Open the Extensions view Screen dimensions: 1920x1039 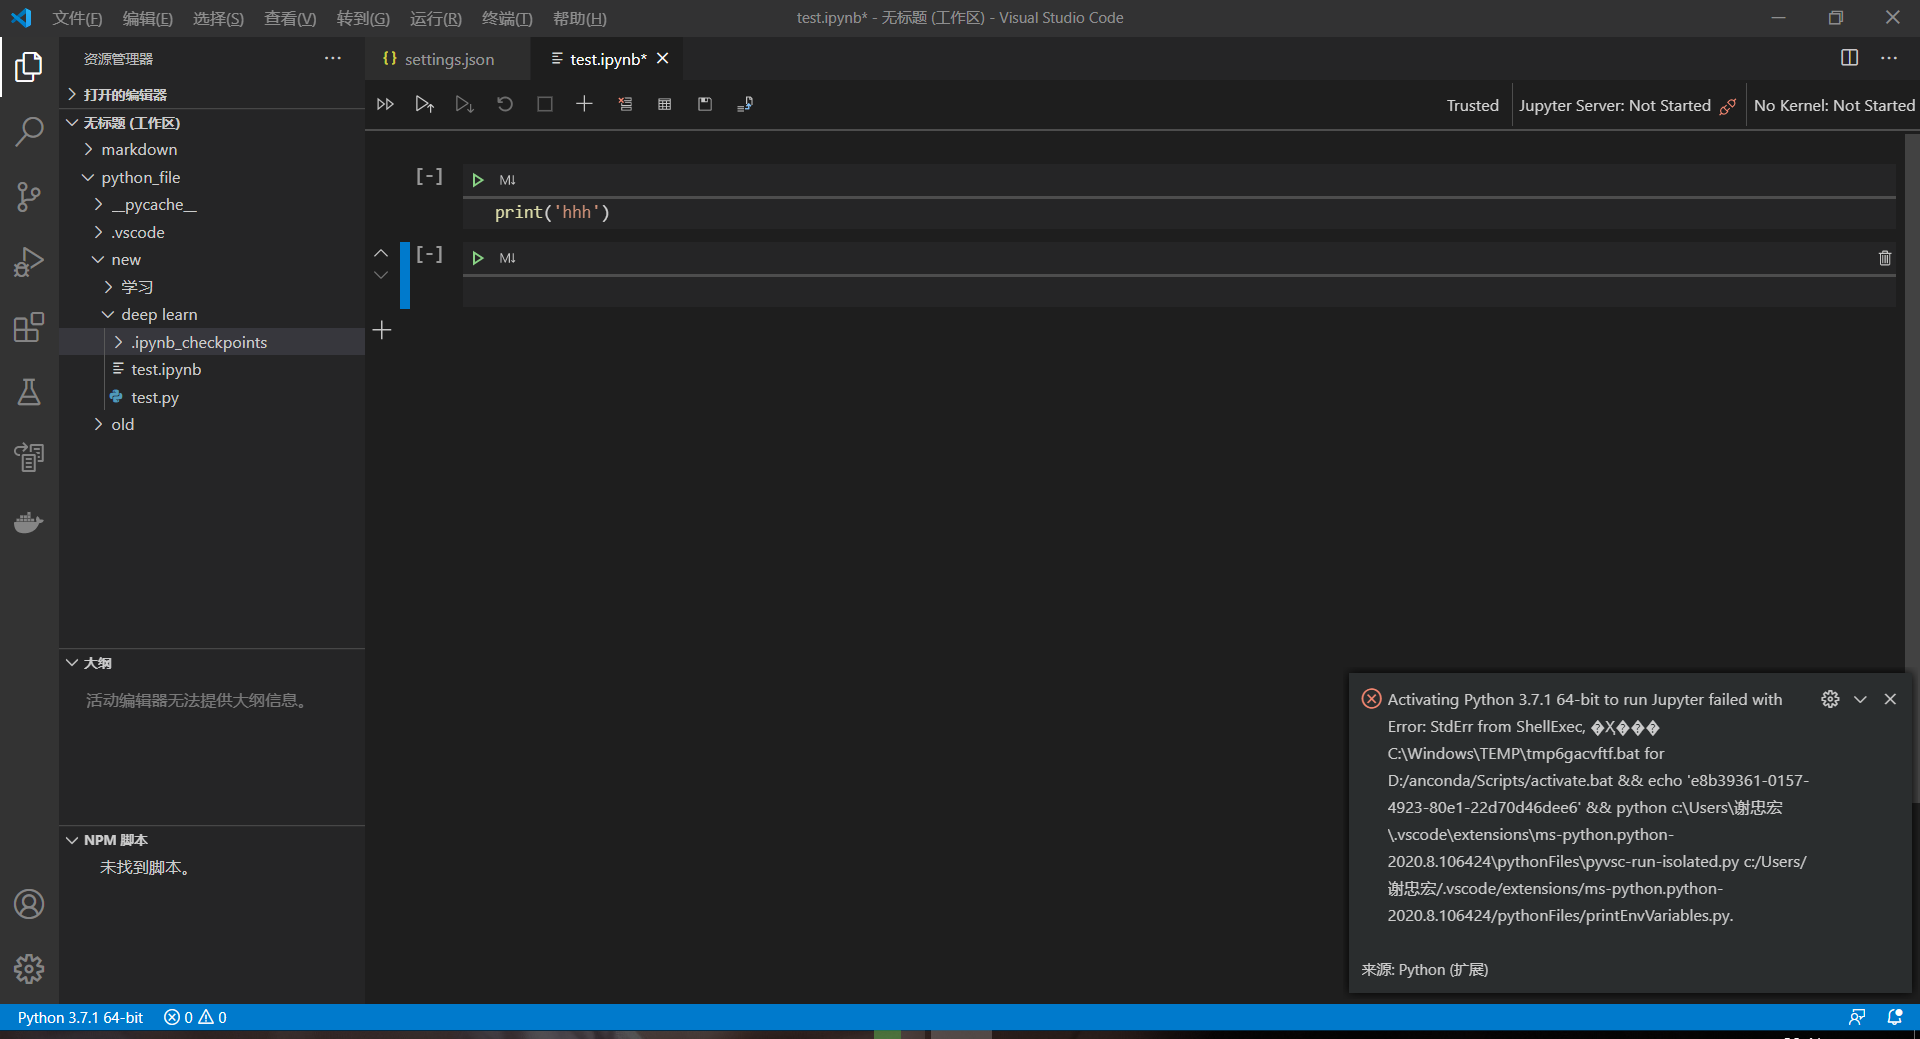pyautogui.click(x=29, y=327)
